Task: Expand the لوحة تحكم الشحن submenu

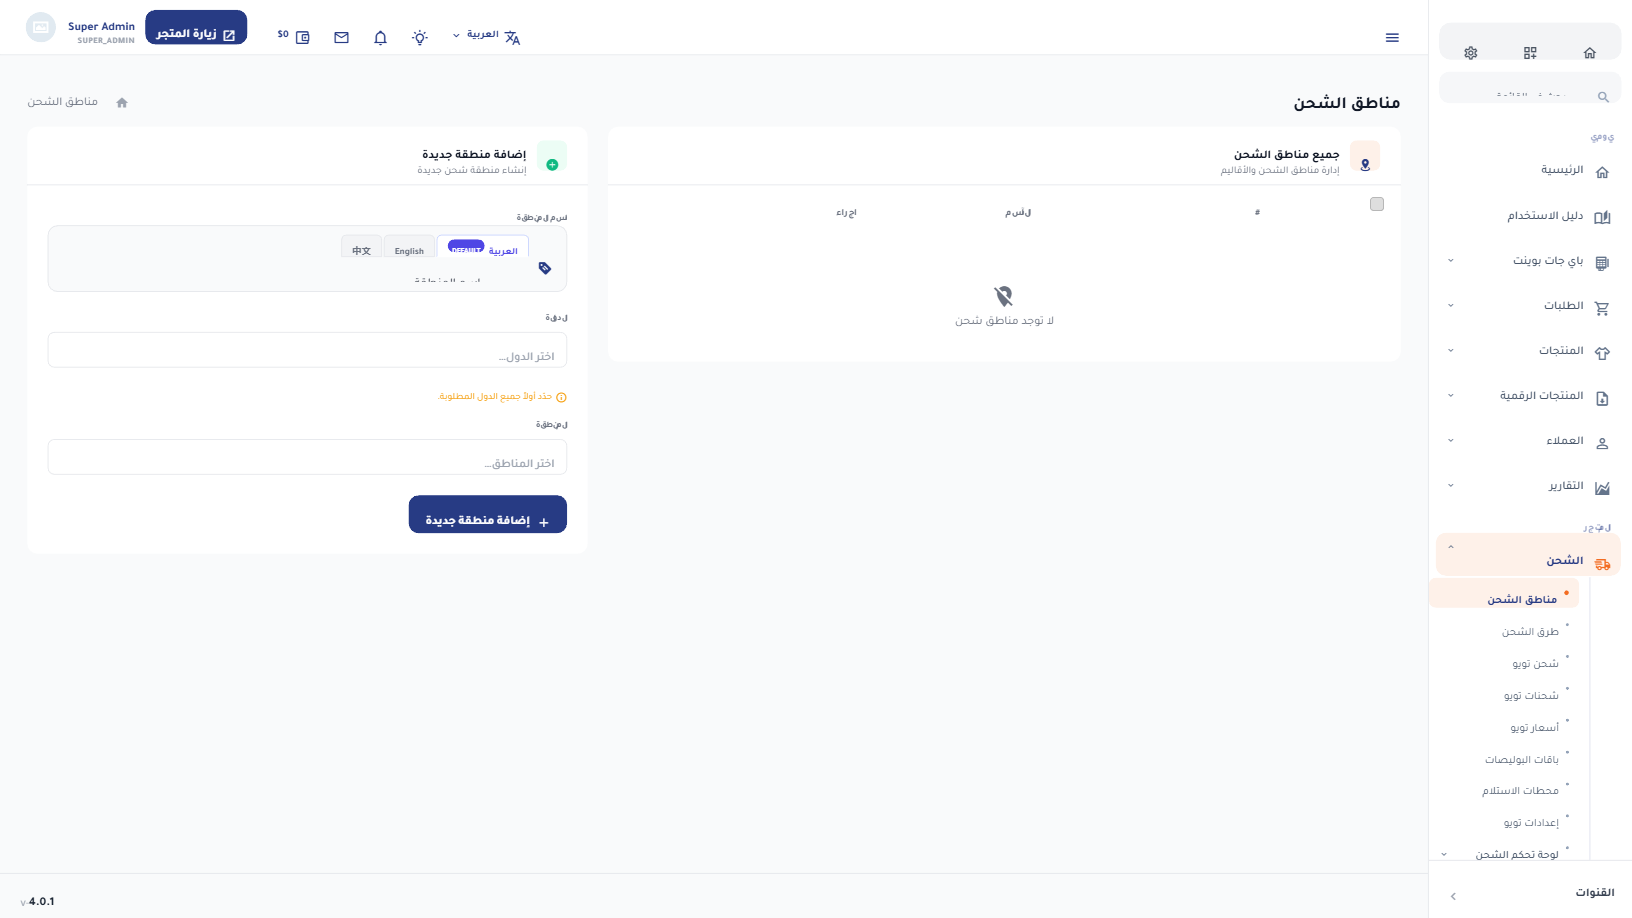Action: (1444, 854)
